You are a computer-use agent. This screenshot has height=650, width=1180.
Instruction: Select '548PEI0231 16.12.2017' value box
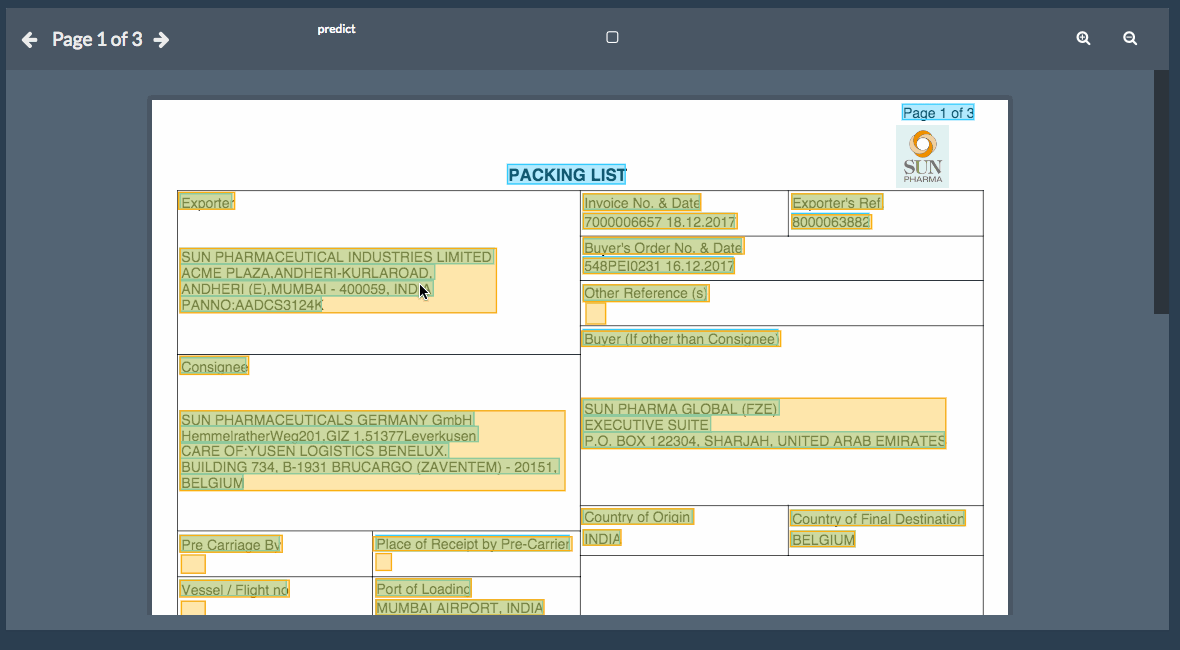click(658, 266)
